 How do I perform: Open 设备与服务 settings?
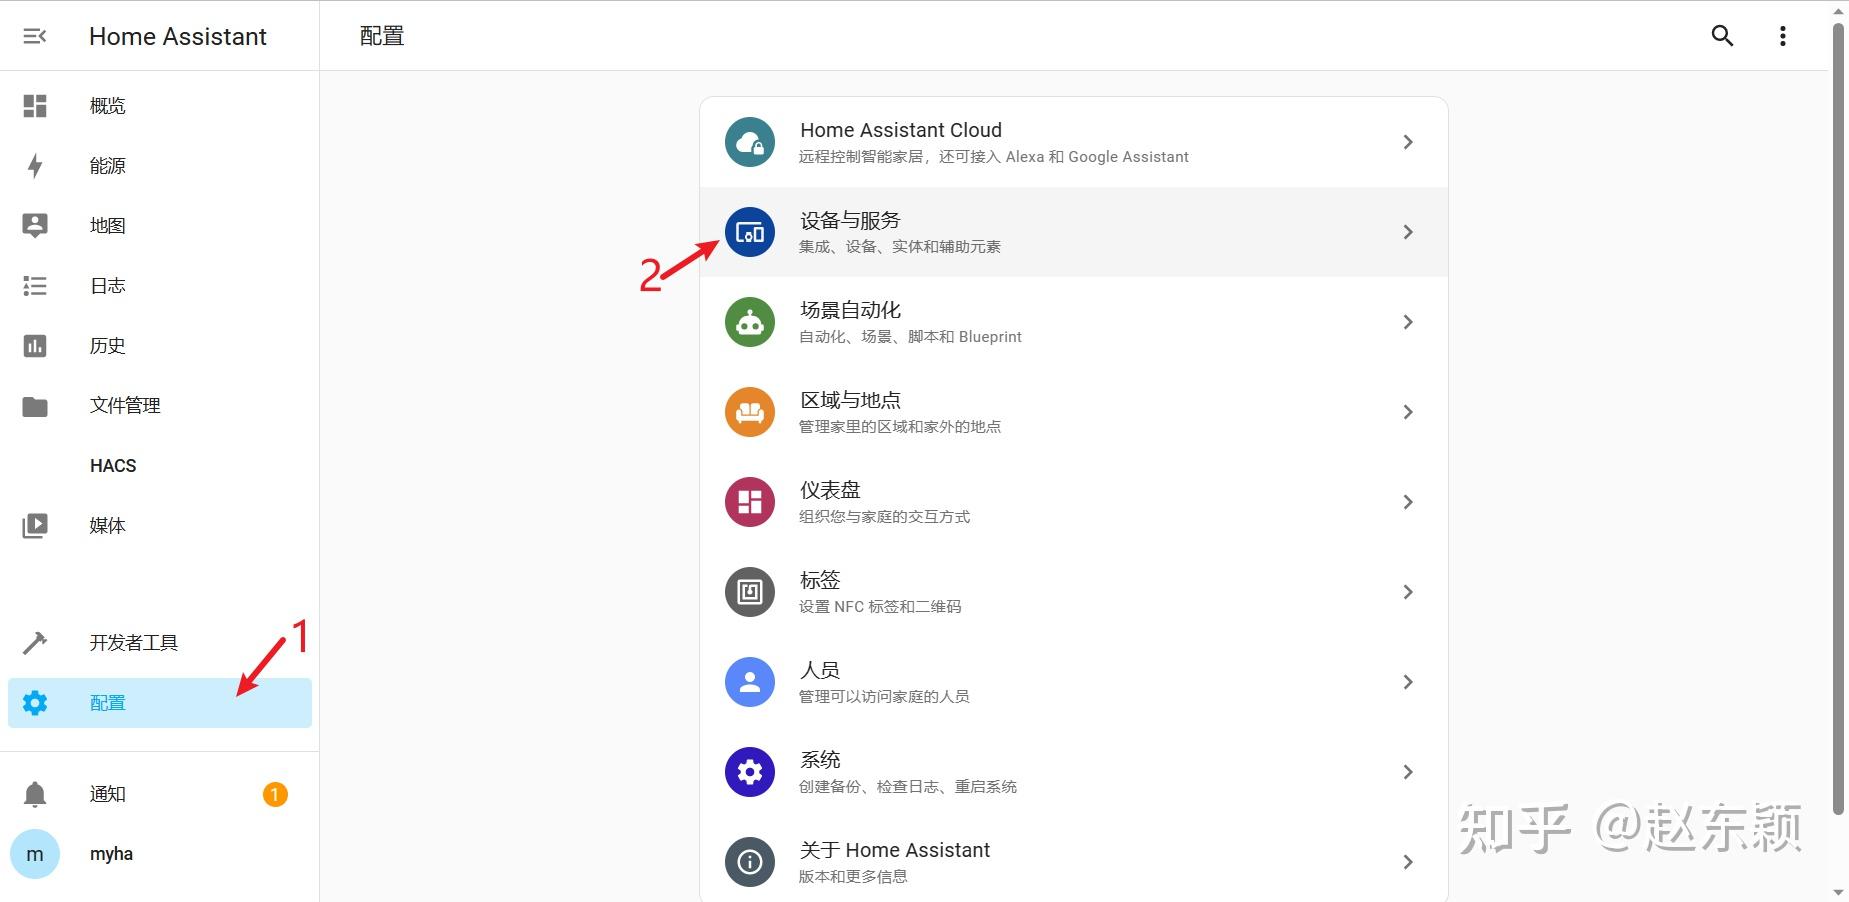1074,232
